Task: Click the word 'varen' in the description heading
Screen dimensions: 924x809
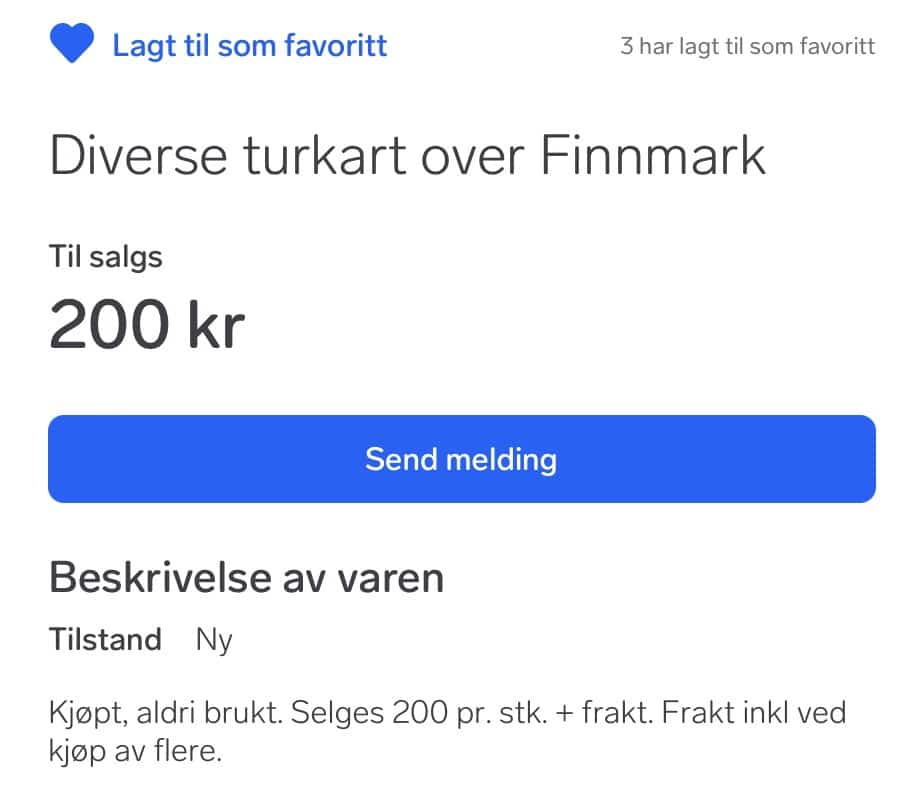Action: click(392, 578)
